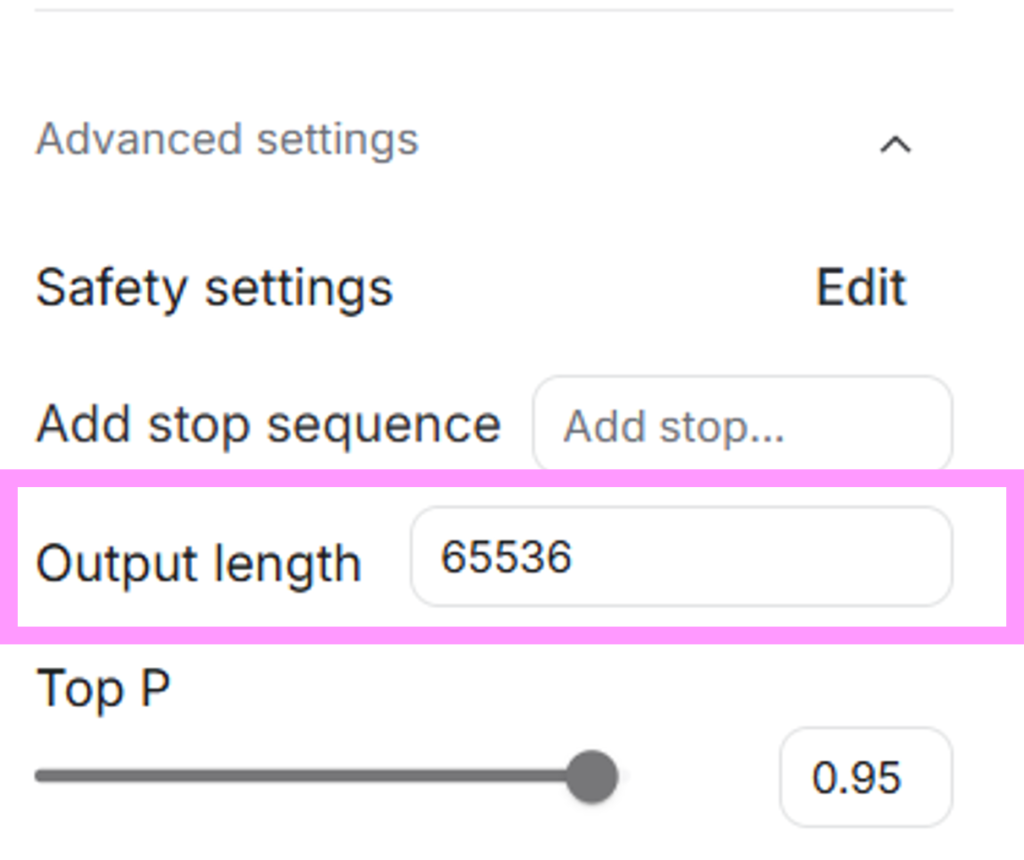Focus the Top P value box showing 0.95
1024x860 pixels.
point(866,778)
